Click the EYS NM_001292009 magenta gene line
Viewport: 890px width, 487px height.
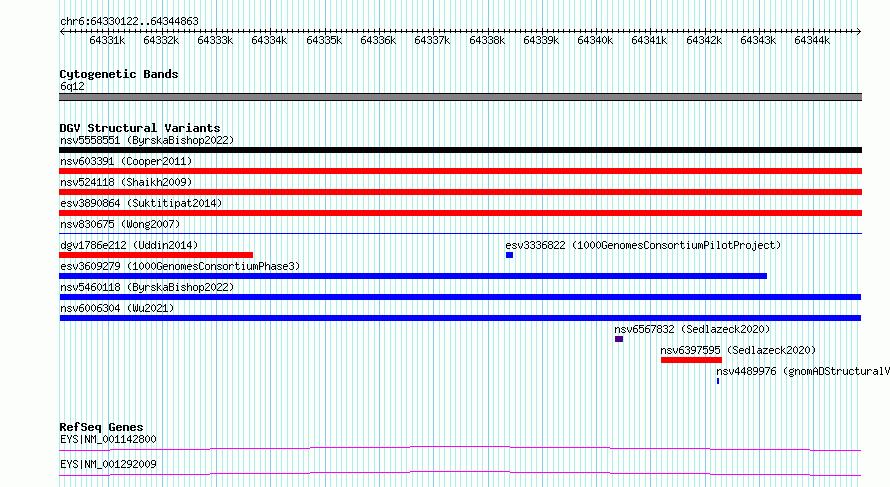(x=460, y=474)
